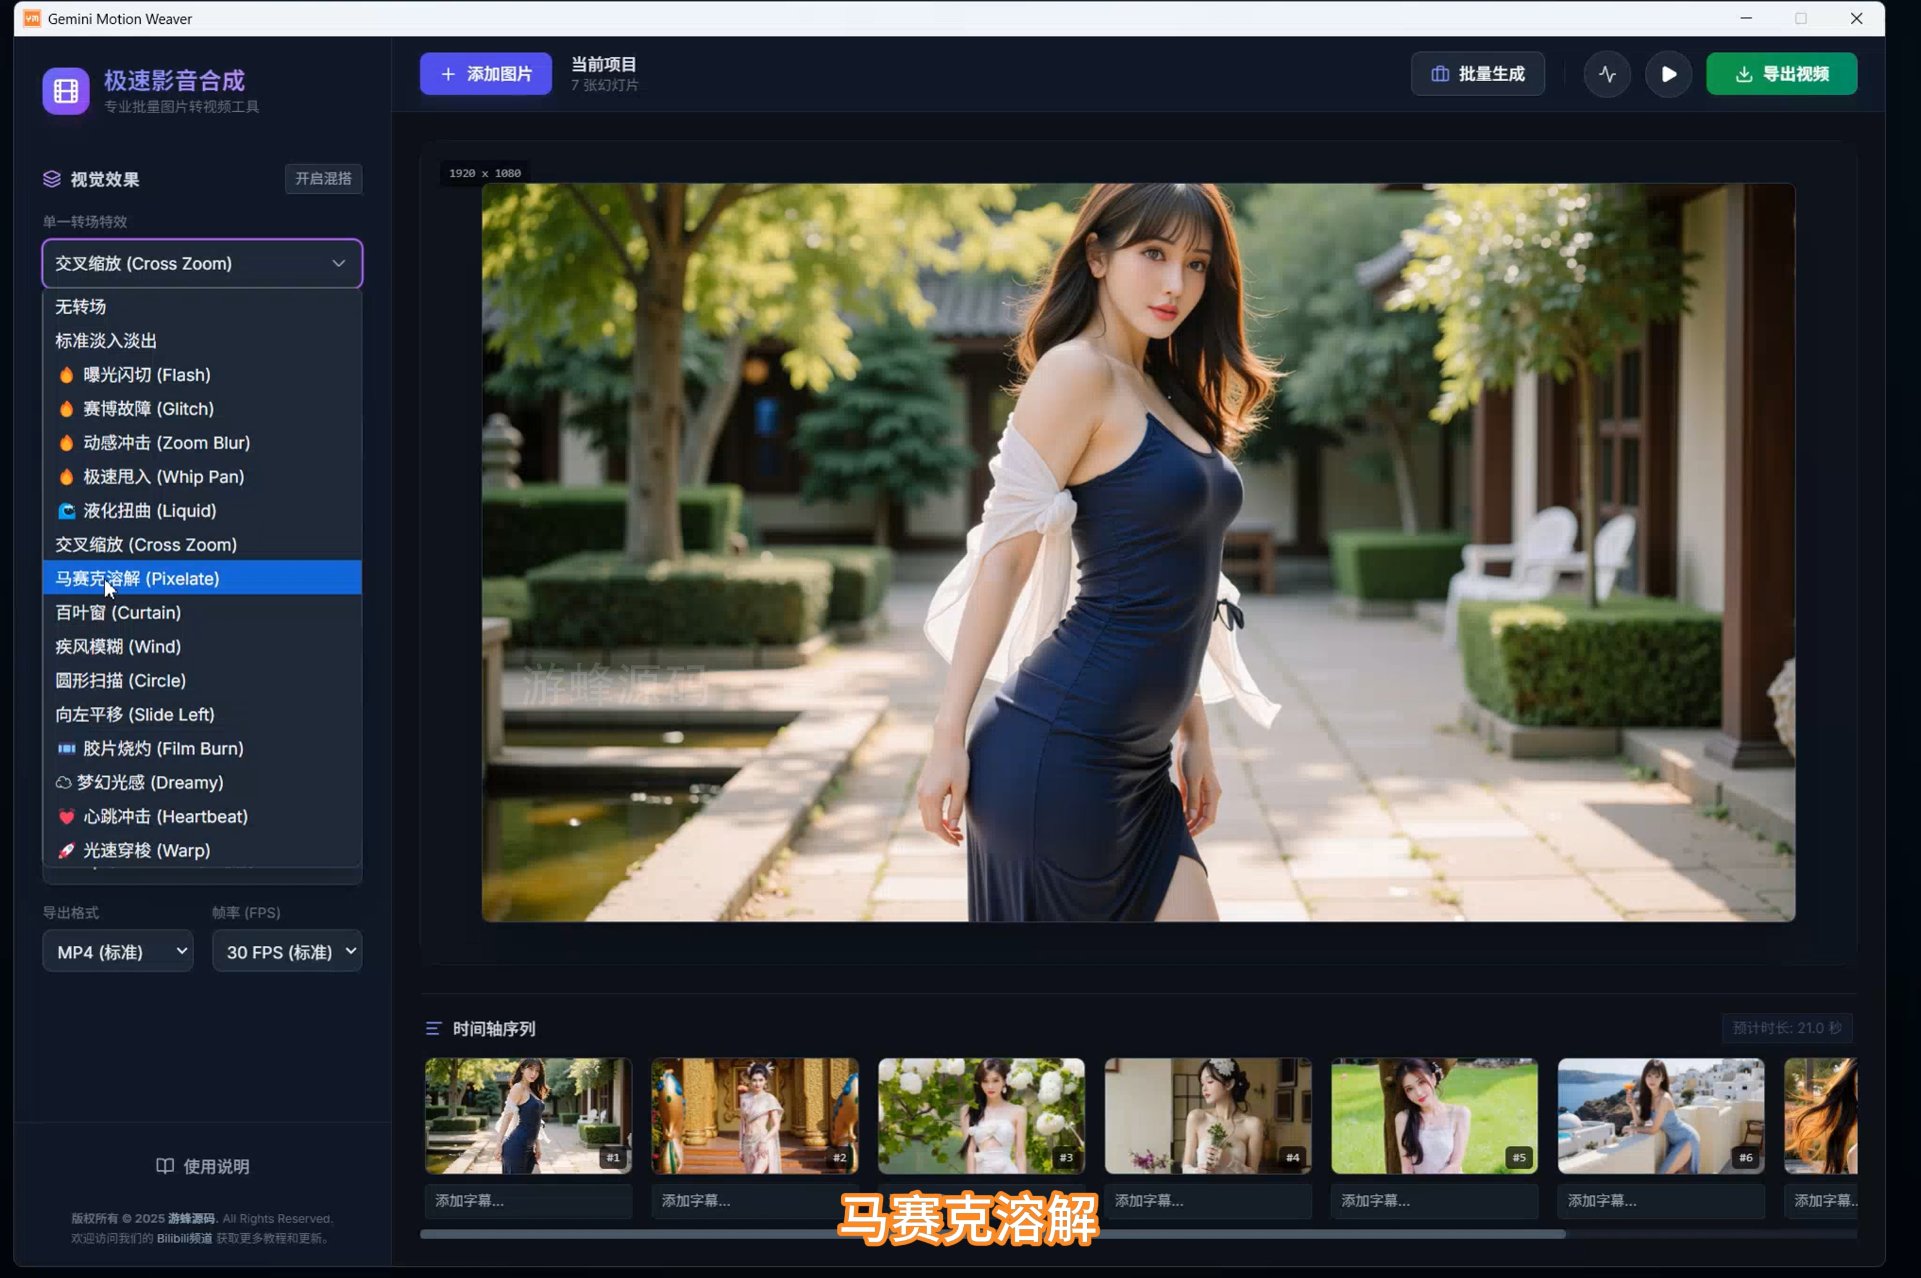Choose 疾风模糊 (Wind) transition

pyautogui.click(x=202, y=647)
